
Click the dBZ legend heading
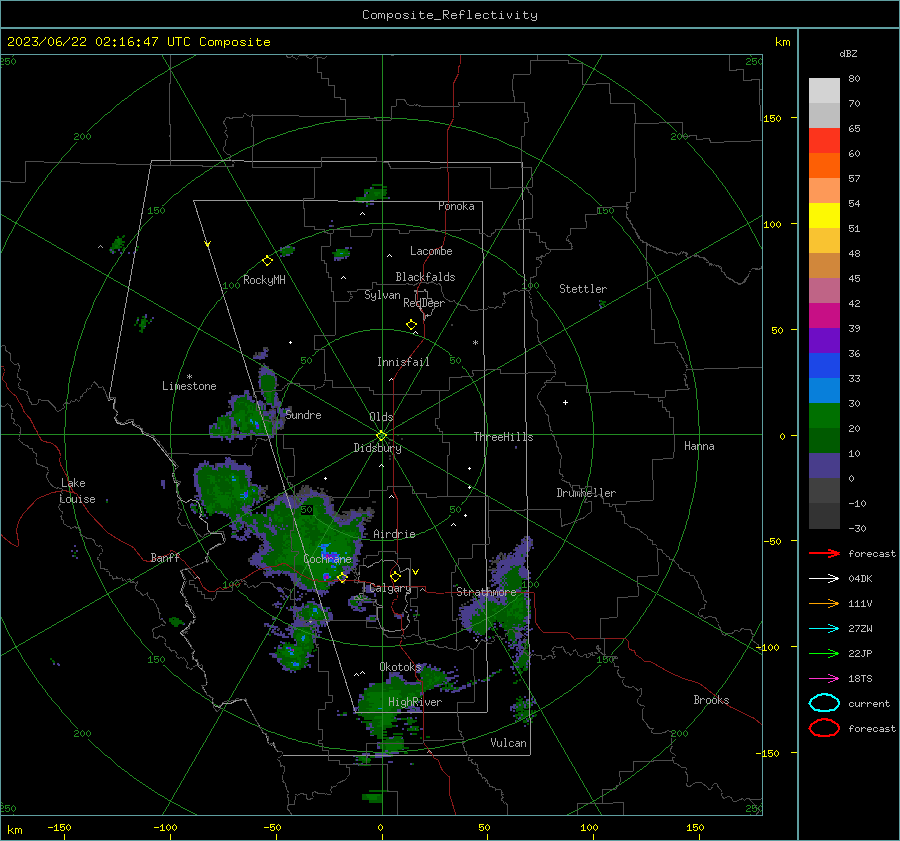tap(848, 54)
